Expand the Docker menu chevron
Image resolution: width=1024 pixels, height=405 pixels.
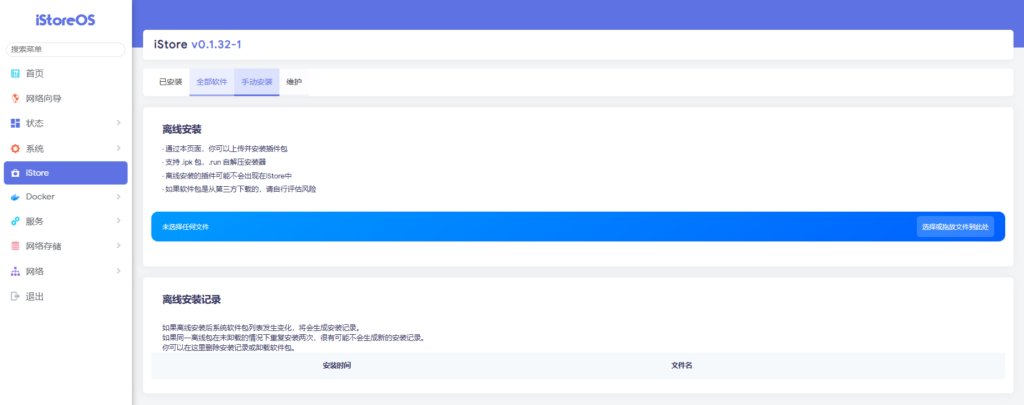click(x=118, y=197)
